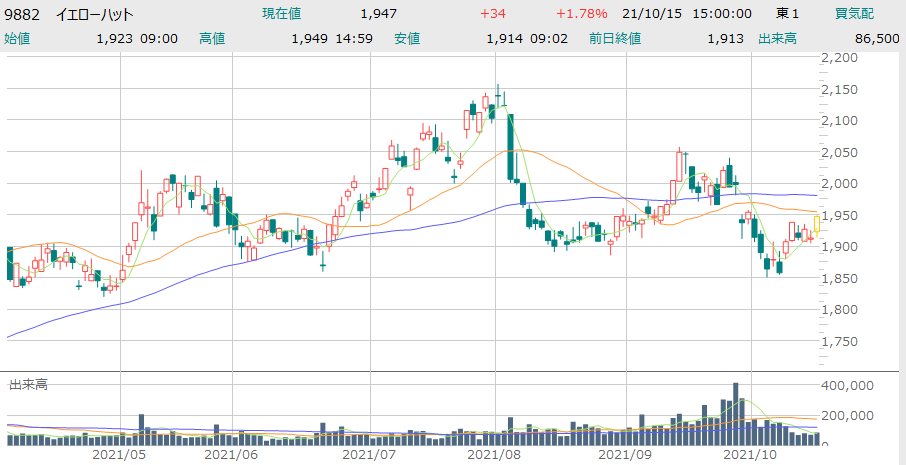Select the 東1 market label
The width and height of the screenshot is (906, 465).
point(788,14)
